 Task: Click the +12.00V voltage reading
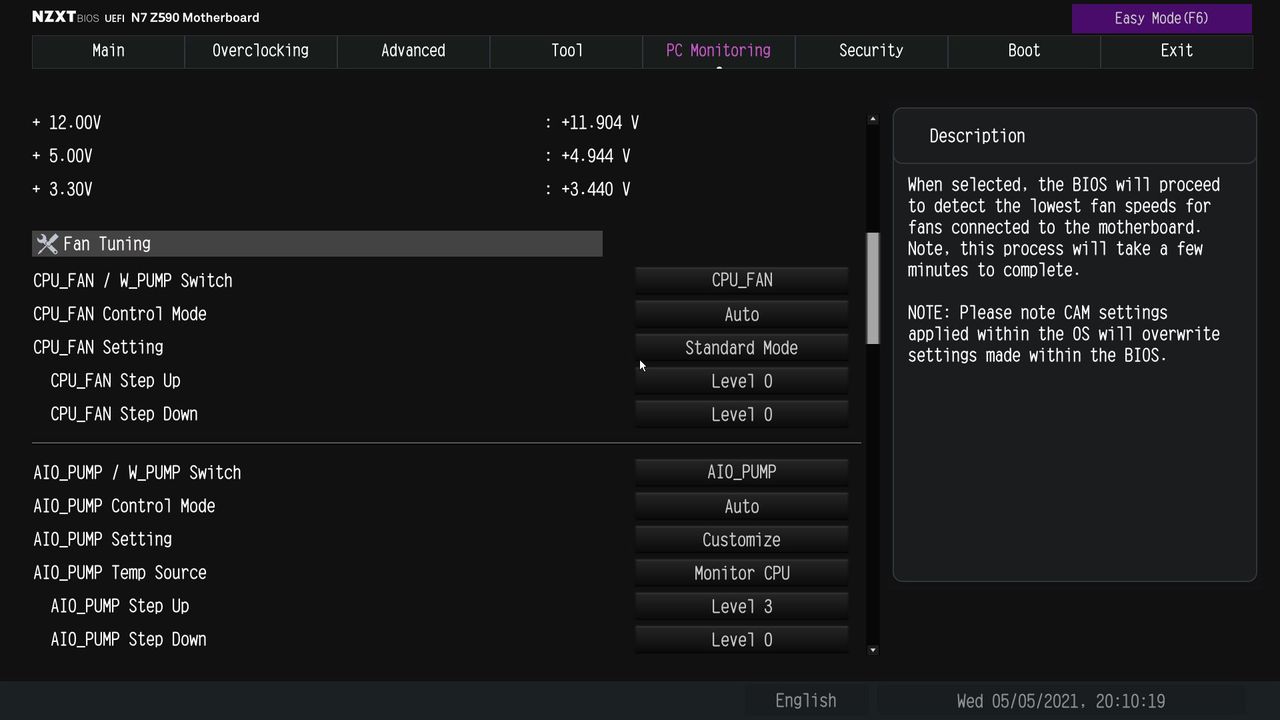[x=67, y=123]
